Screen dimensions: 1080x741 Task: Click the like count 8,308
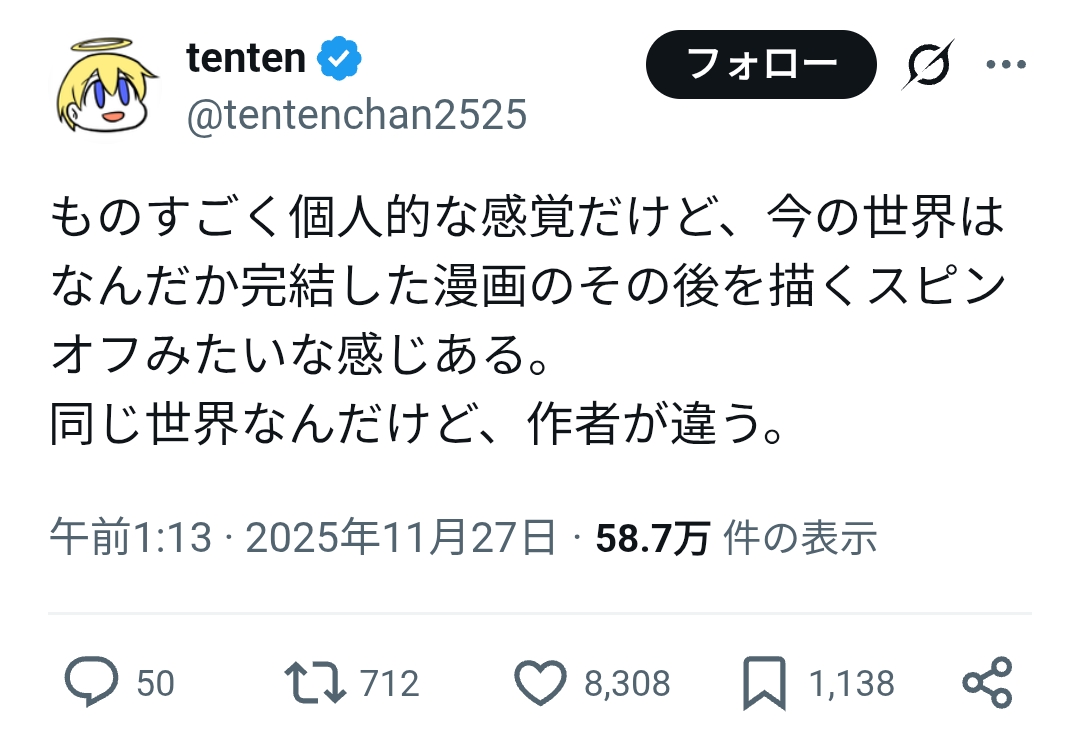pos(626,684)
